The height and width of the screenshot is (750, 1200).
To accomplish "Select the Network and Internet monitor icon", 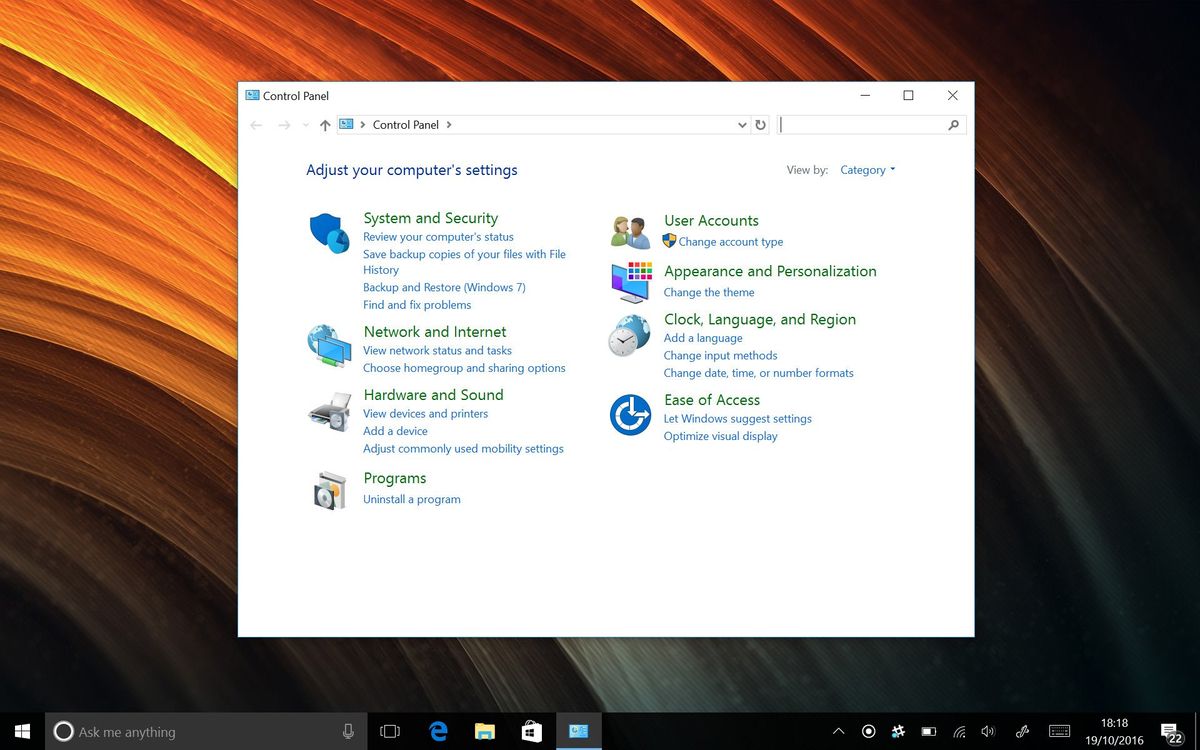I will tap(330, 345).
